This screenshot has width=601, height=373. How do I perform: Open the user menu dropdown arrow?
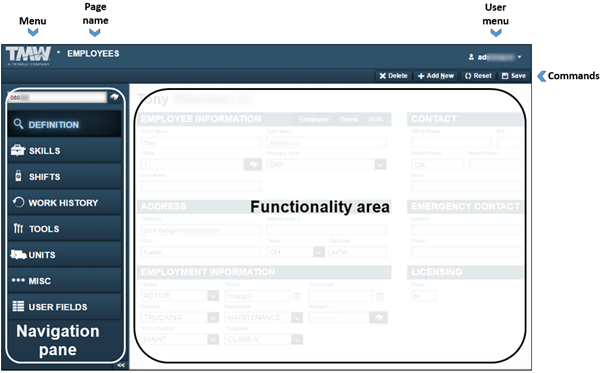click(x=519, y=57)
